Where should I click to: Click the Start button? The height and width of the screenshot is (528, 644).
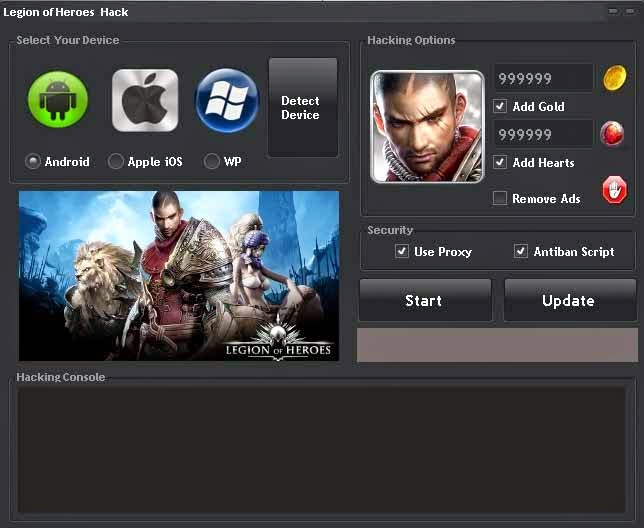[425, 300]
